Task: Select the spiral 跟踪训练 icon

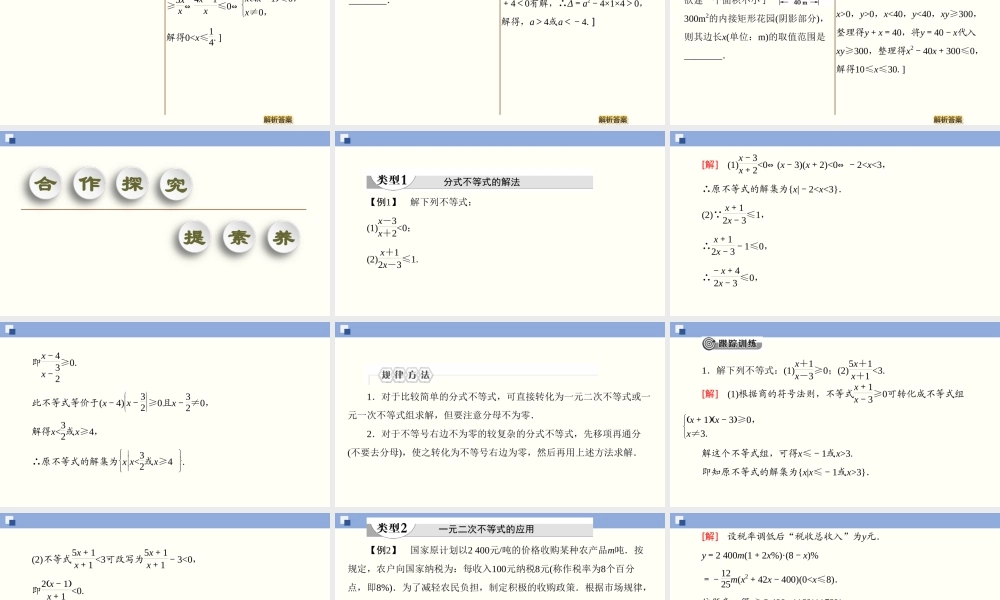Action: [x=709, y=345]
